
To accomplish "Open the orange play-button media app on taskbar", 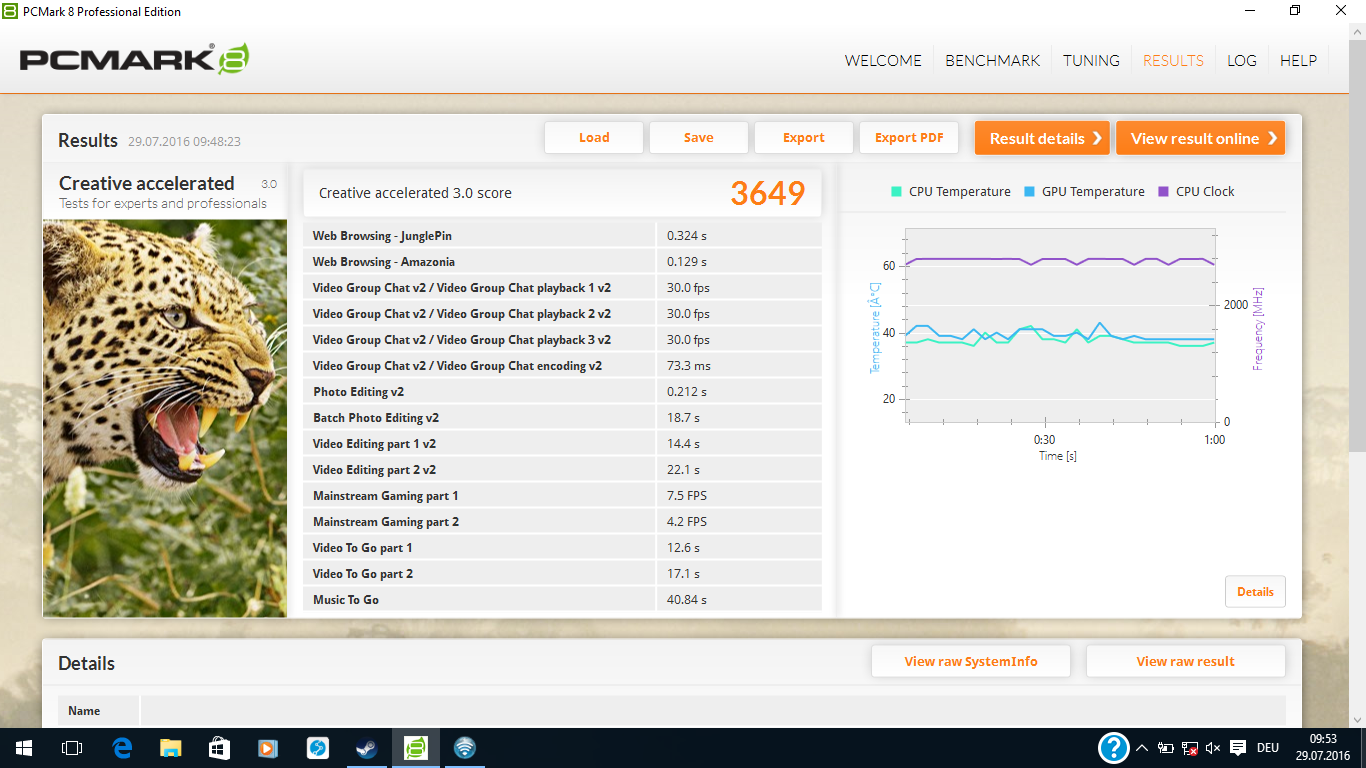I will (268, 748).
